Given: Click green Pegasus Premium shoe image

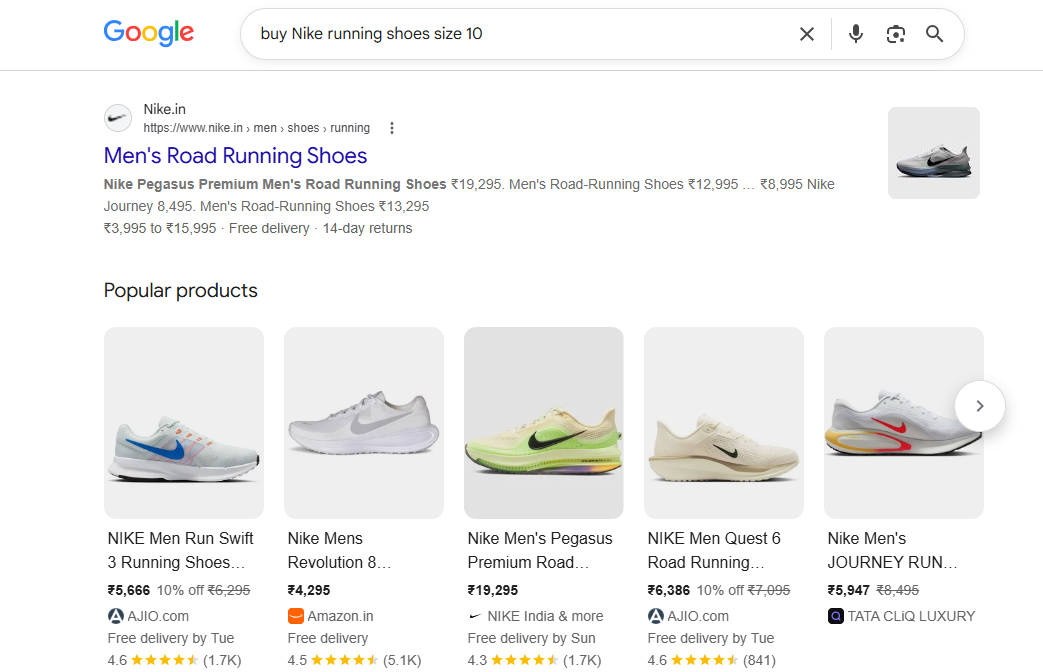Looking at the screenshot, I should point(543,422).
